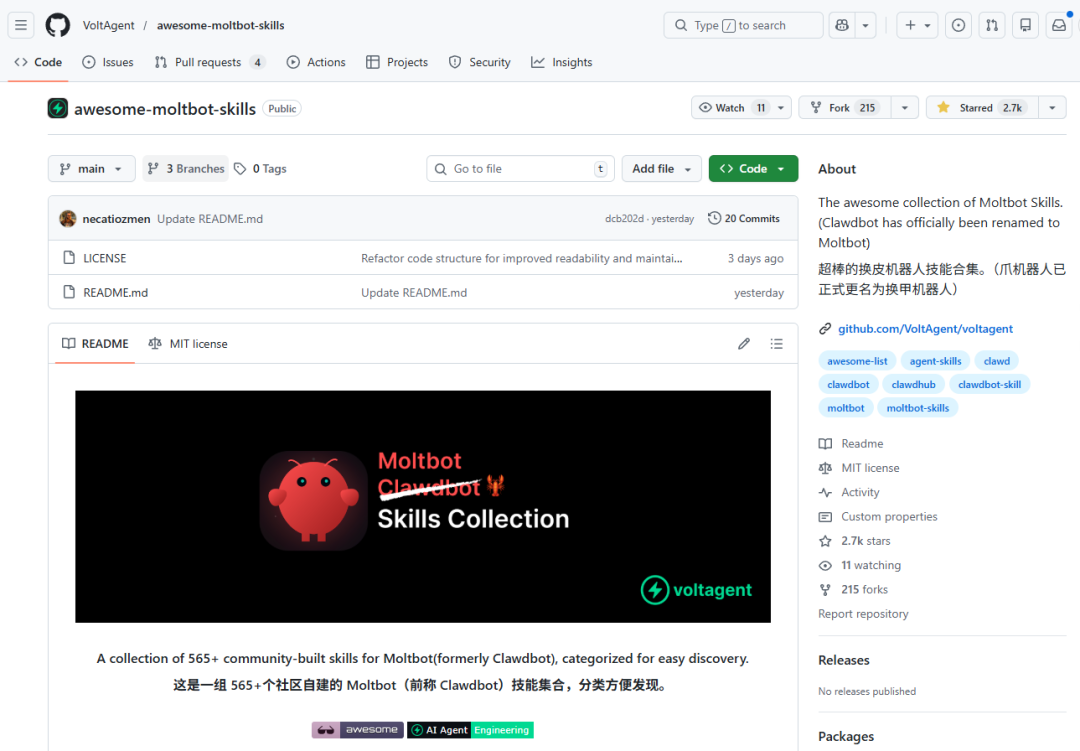The width and height of the screenshot is (1080, 751).
Task: Open commit dcb202d hash link
Action: click(x=624, y=218)
